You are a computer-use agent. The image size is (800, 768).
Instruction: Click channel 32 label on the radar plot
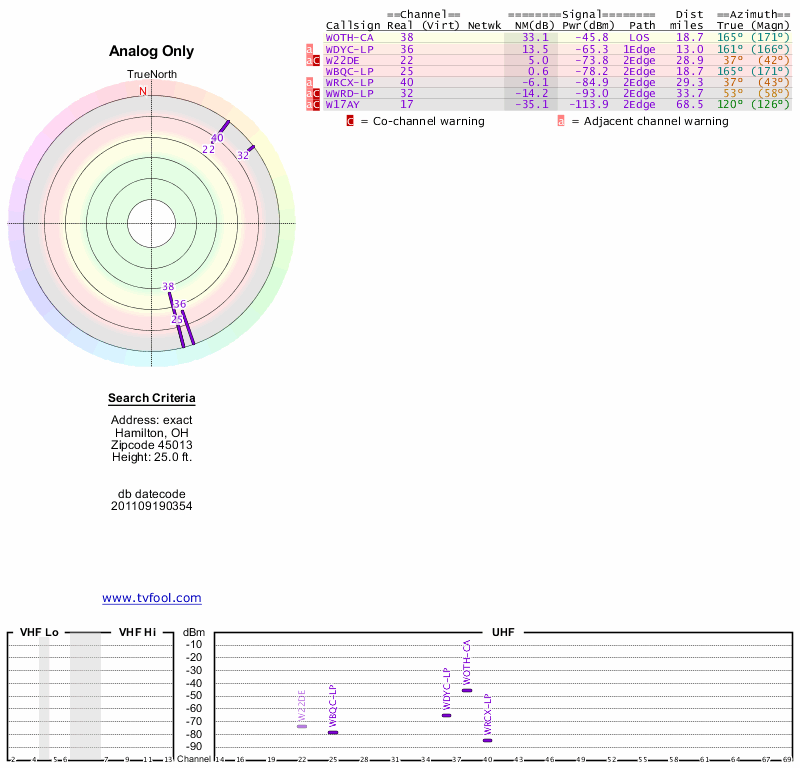(243, 155)
